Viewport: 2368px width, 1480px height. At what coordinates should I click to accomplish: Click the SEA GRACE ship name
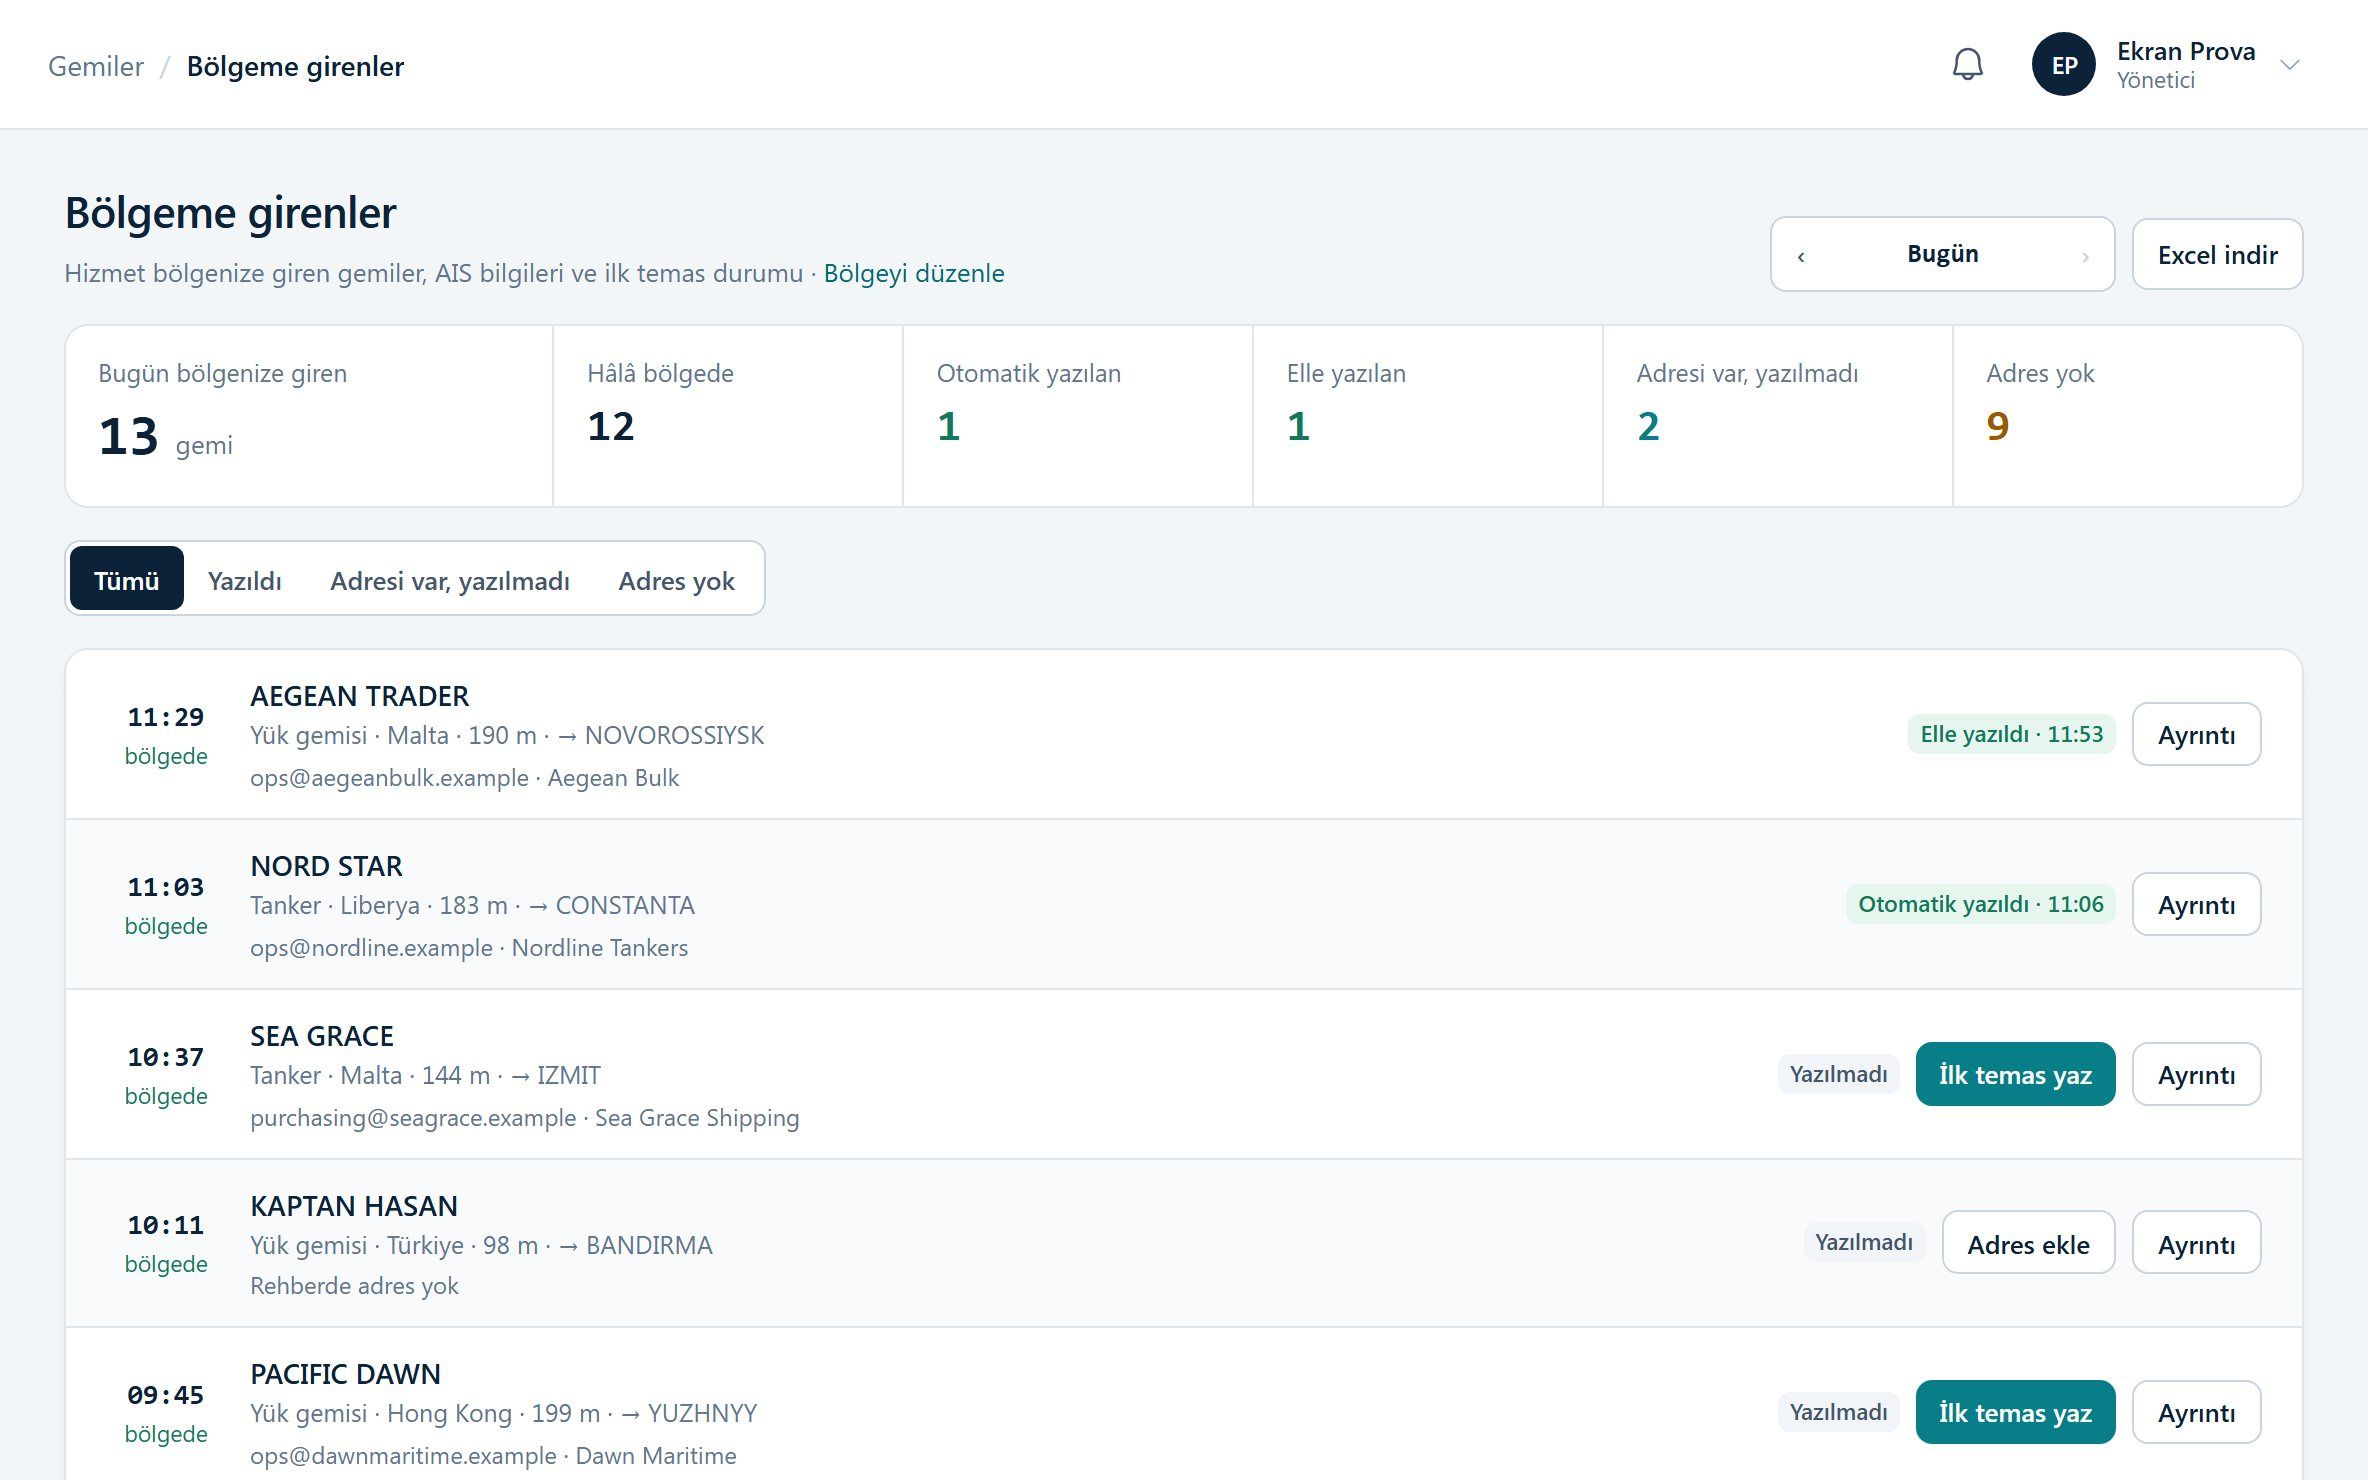pyautogui.click(x=322, y=1036)
